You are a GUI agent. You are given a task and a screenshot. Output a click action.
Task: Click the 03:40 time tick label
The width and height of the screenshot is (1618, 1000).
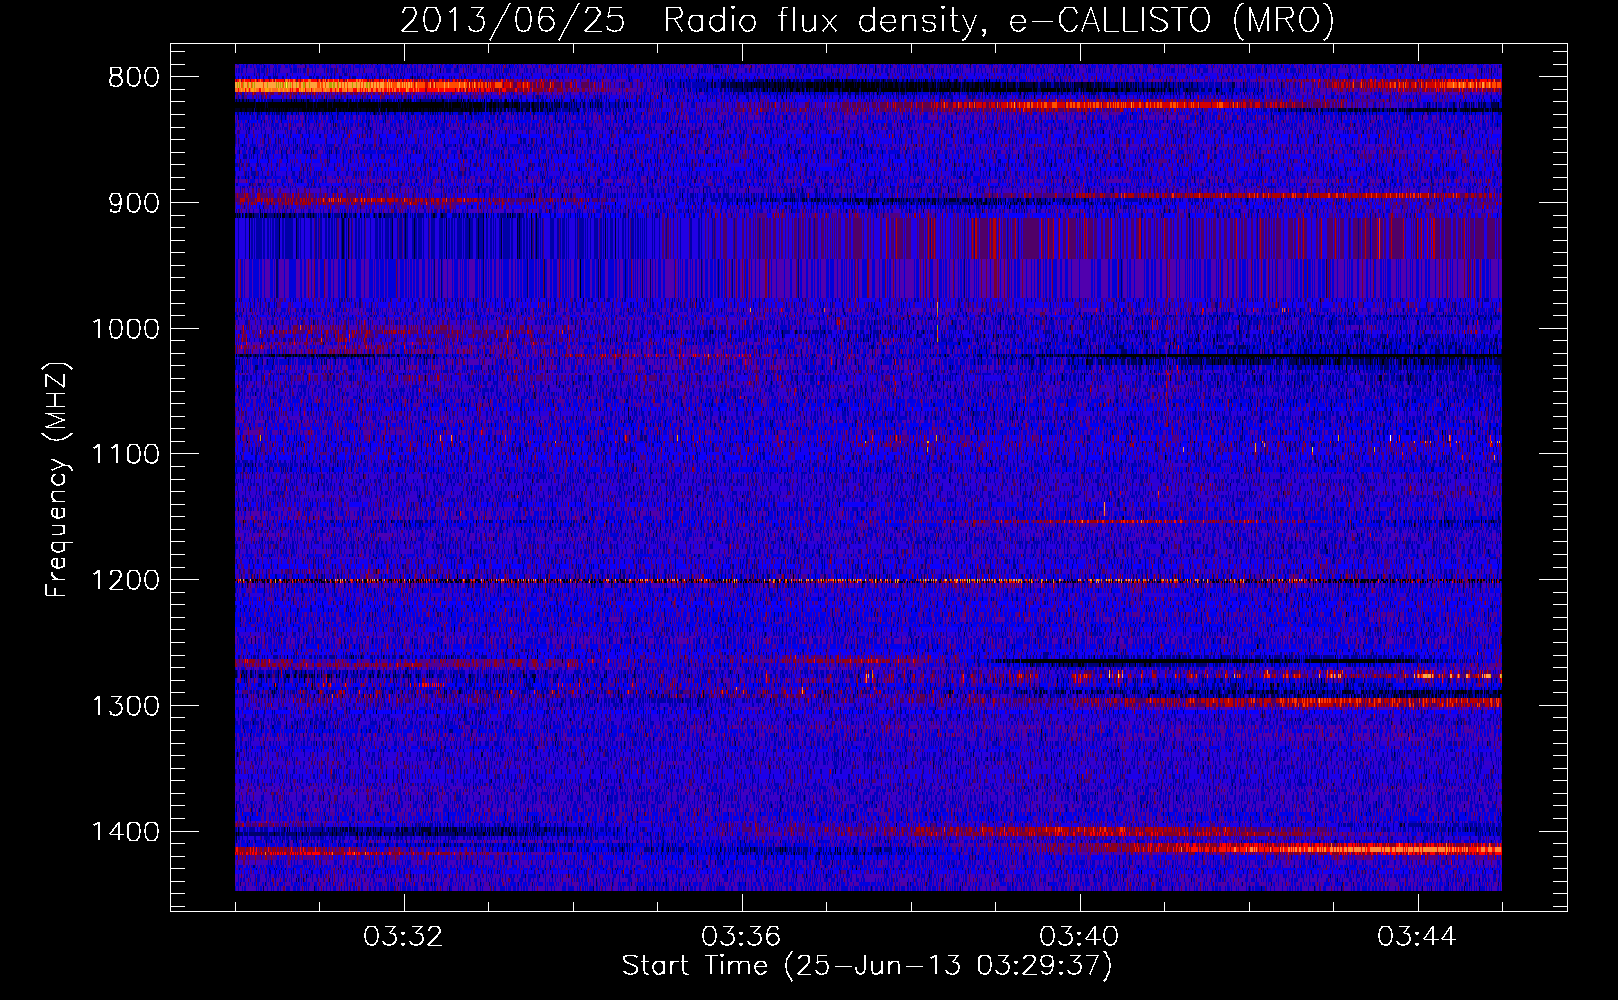(x=1079, y=937)
